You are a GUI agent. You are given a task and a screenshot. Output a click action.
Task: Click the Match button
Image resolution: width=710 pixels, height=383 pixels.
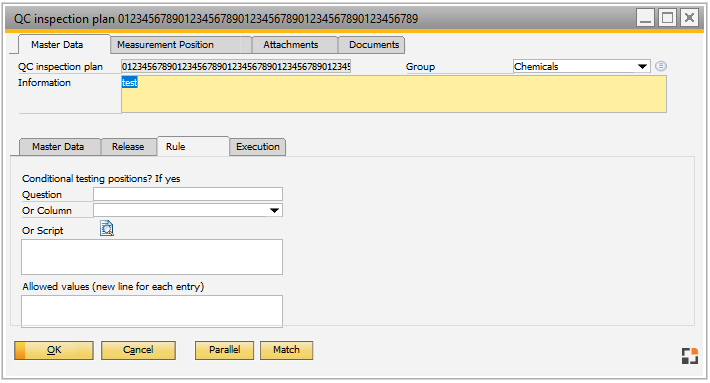pos(286,350)
